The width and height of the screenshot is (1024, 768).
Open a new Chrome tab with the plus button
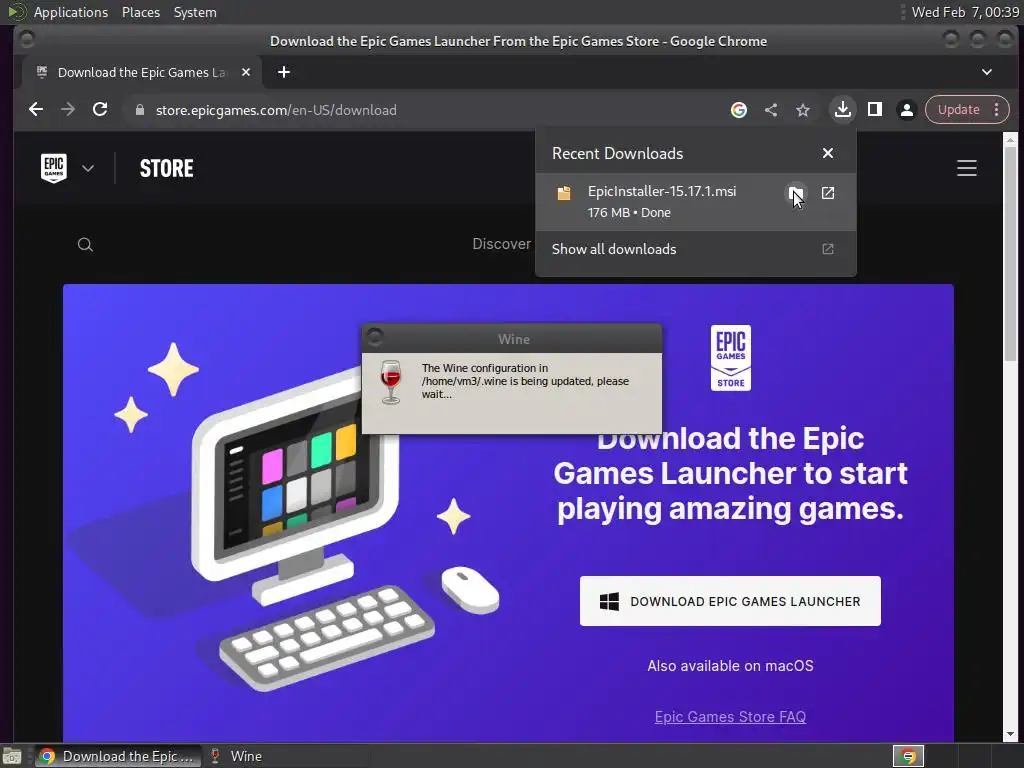click(283, 72)
